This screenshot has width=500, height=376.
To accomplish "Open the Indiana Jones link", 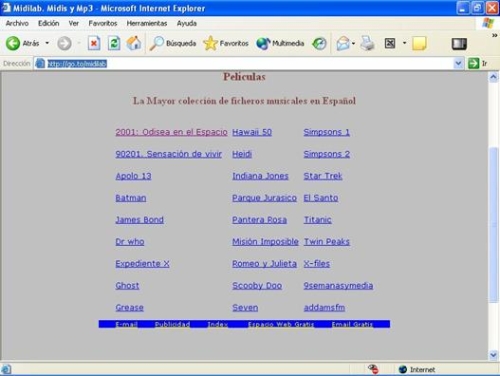I will pyautogui.click(x=260, y=176).
